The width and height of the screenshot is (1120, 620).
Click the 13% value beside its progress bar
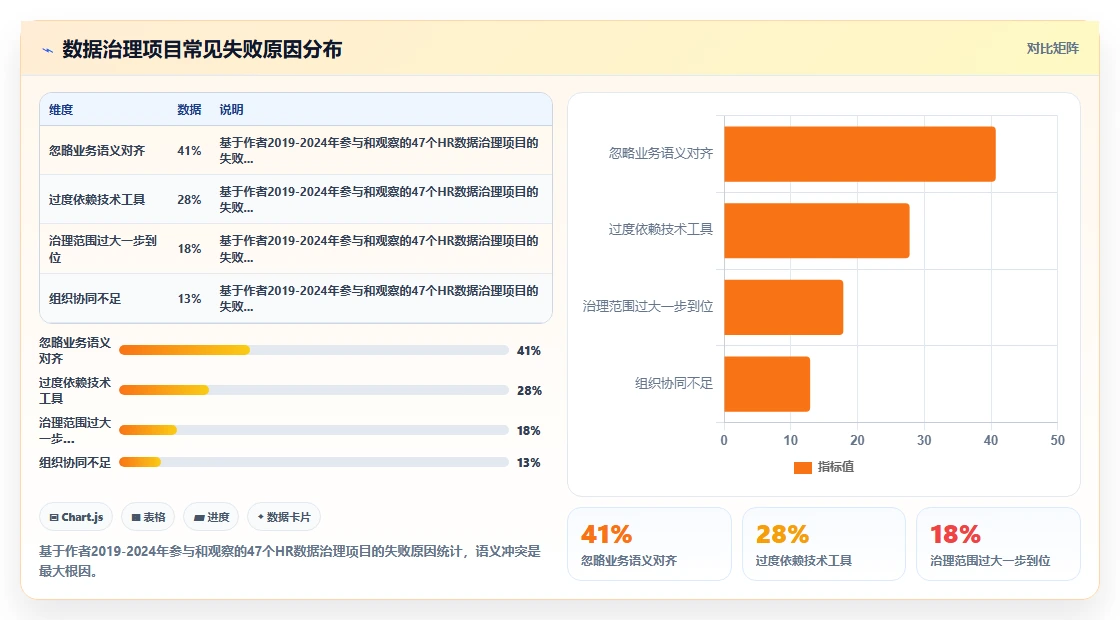click(529, 463)
